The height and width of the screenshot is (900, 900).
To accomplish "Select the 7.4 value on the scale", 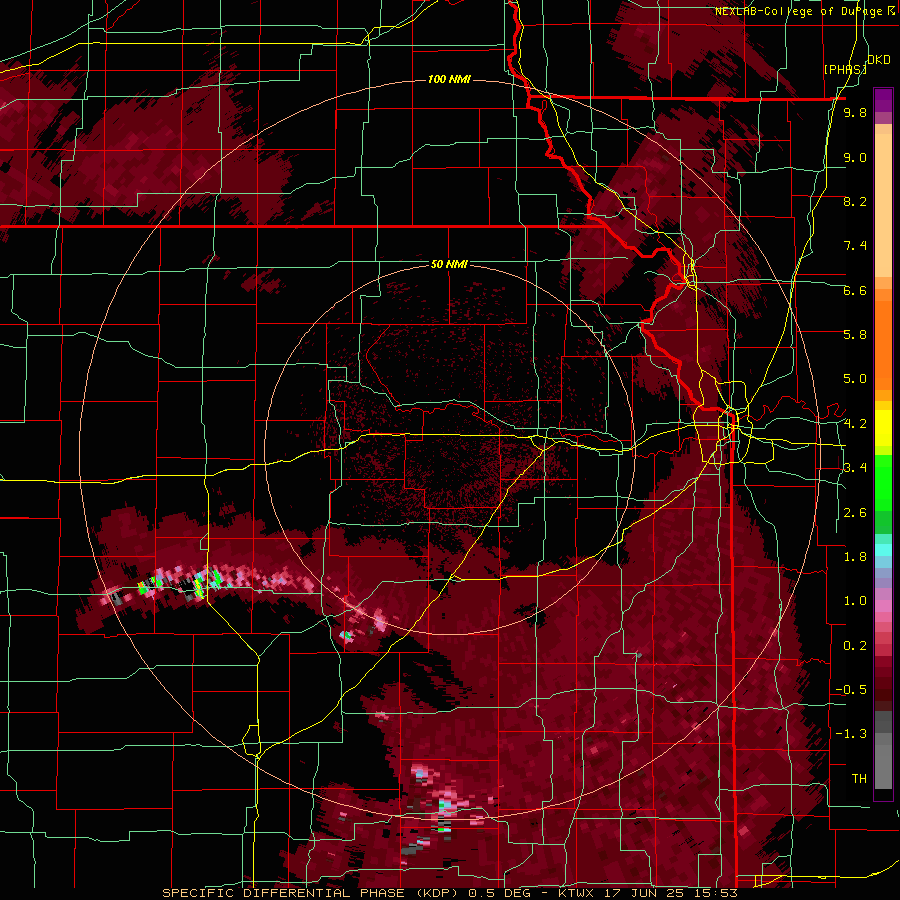I will click(x=855, y=246).
